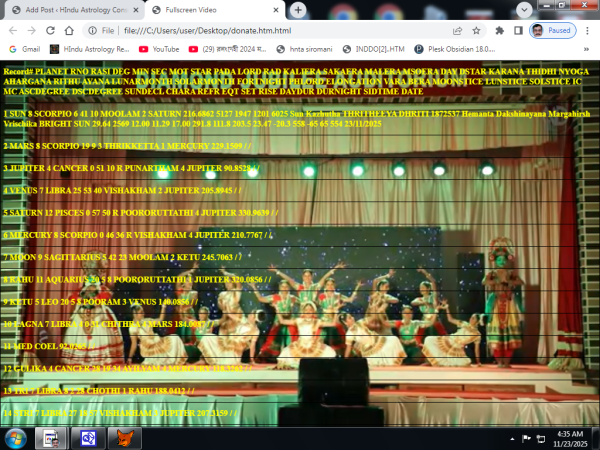Click the share page icon in address bar
Screen dimensions: 600x450
pyautogui.click(x=456, y=30)
